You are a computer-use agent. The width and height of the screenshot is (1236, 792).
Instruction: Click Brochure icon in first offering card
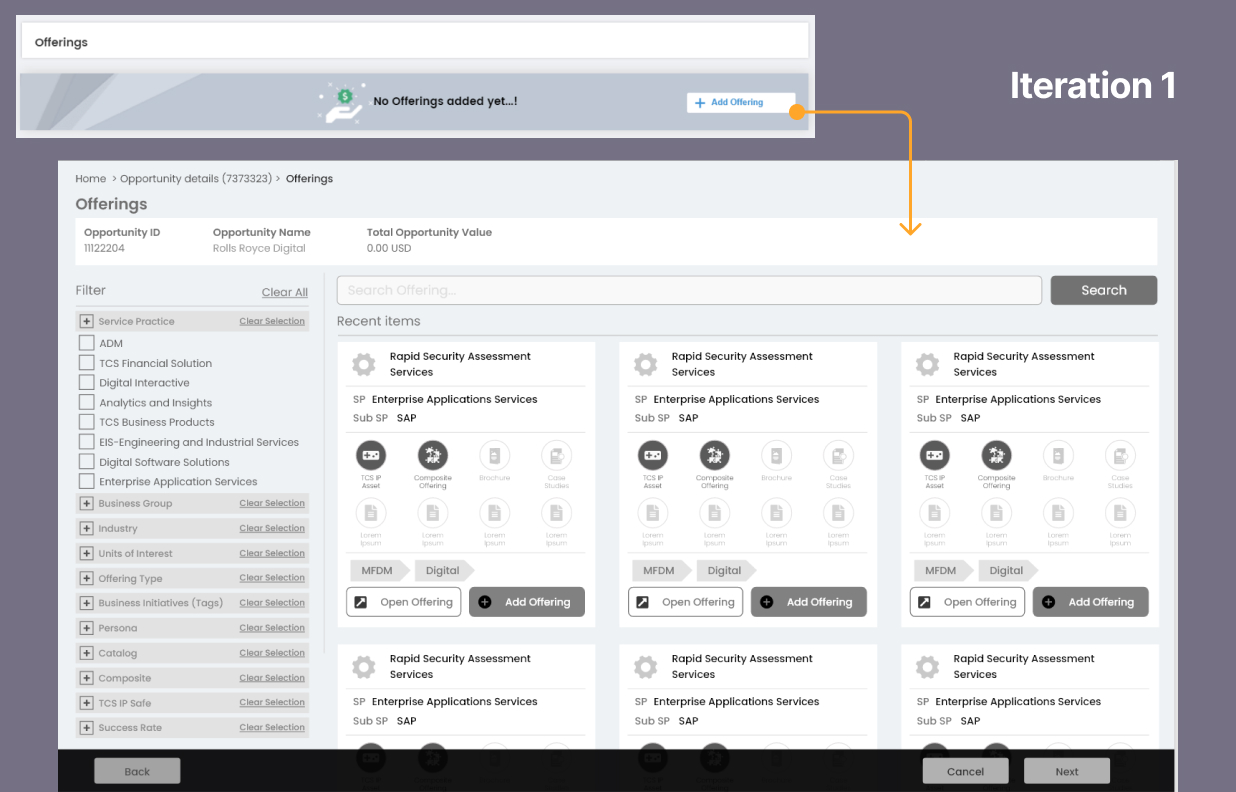click(x=494, y=456)
